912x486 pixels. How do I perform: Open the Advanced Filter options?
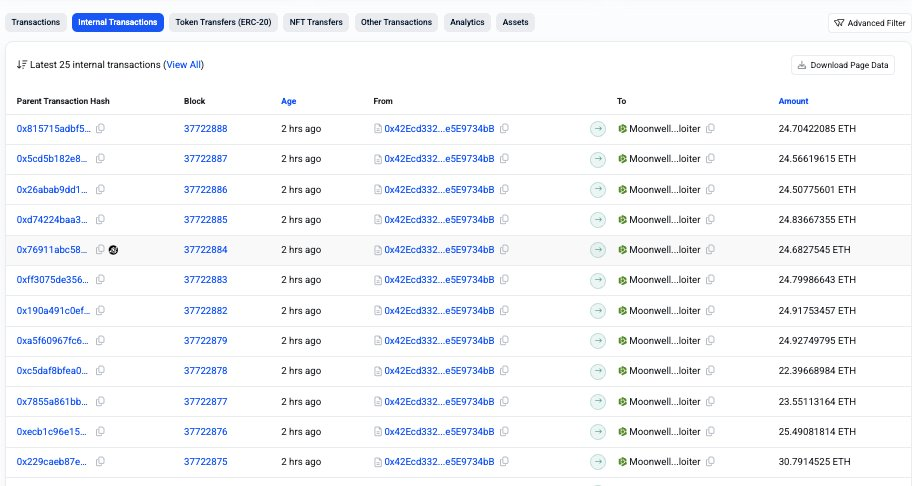pos(869,23)
